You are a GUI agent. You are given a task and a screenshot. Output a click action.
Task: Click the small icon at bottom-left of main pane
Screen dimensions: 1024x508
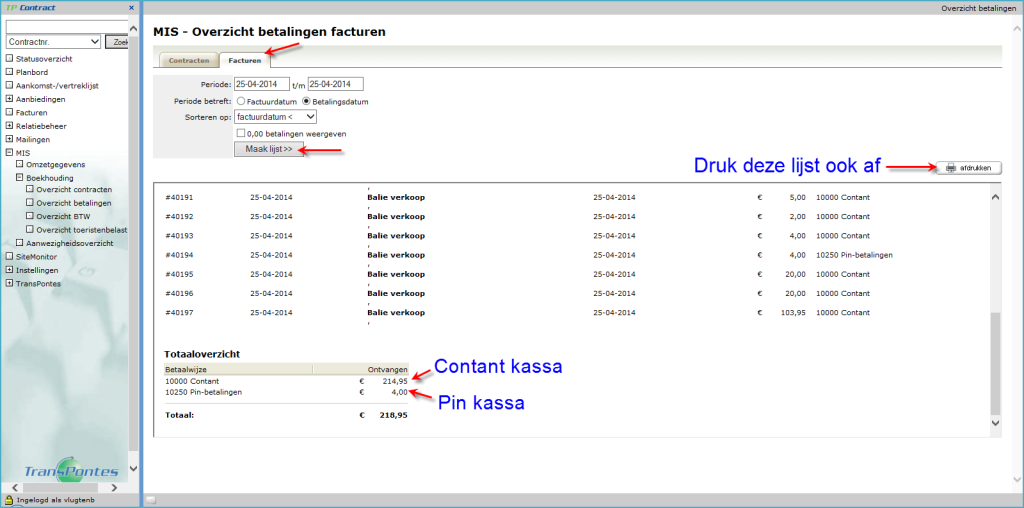[x=150, y=499]
